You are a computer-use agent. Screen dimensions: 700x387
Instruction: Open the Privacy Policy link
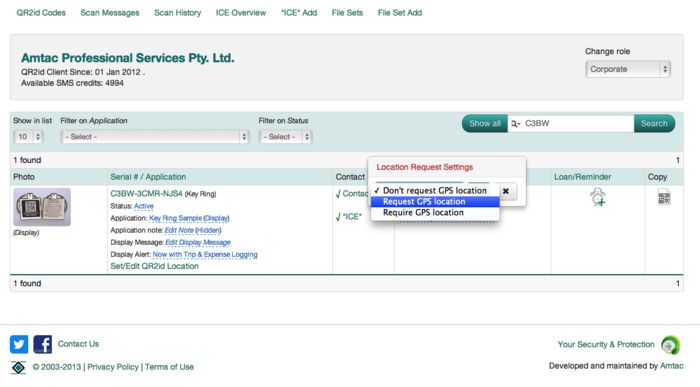coord(113,367)
